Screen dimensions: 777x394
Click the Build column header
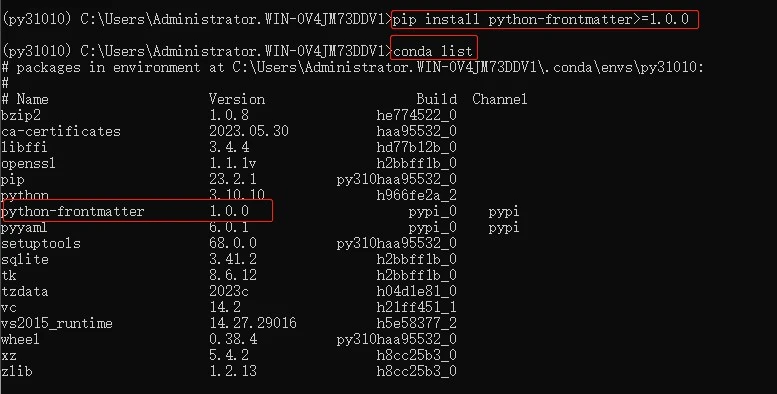437,99
